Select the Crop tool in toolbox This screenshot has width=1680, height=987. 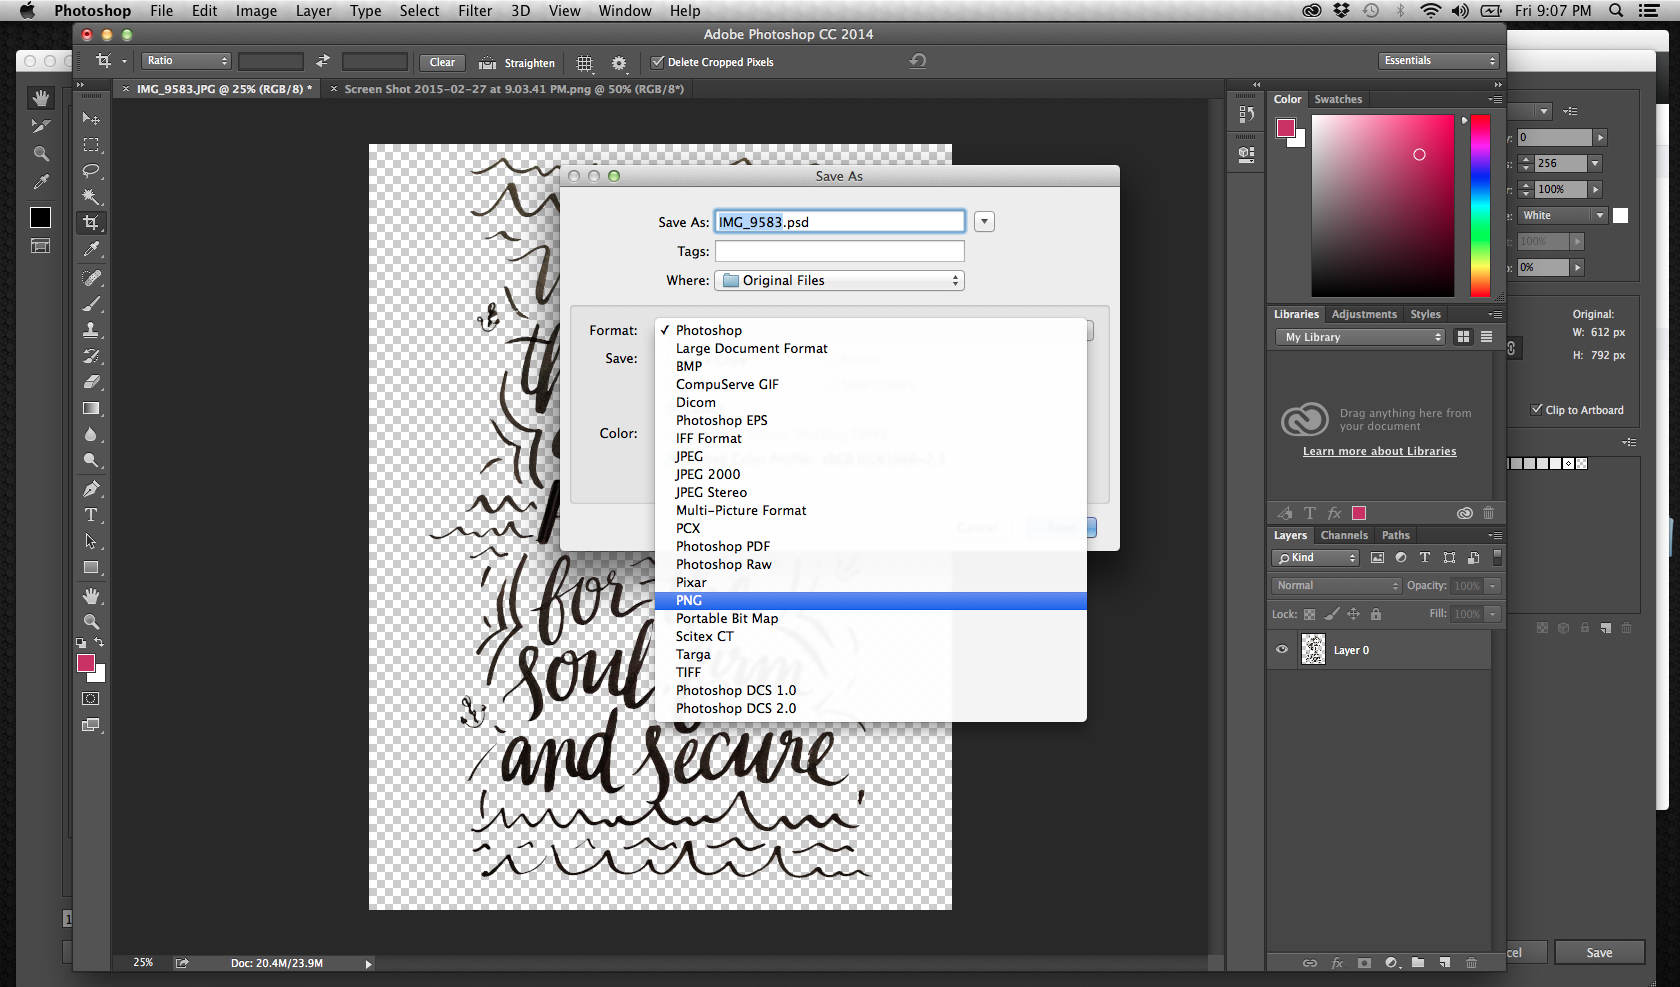pyautogui.click(x=91, y=222)
